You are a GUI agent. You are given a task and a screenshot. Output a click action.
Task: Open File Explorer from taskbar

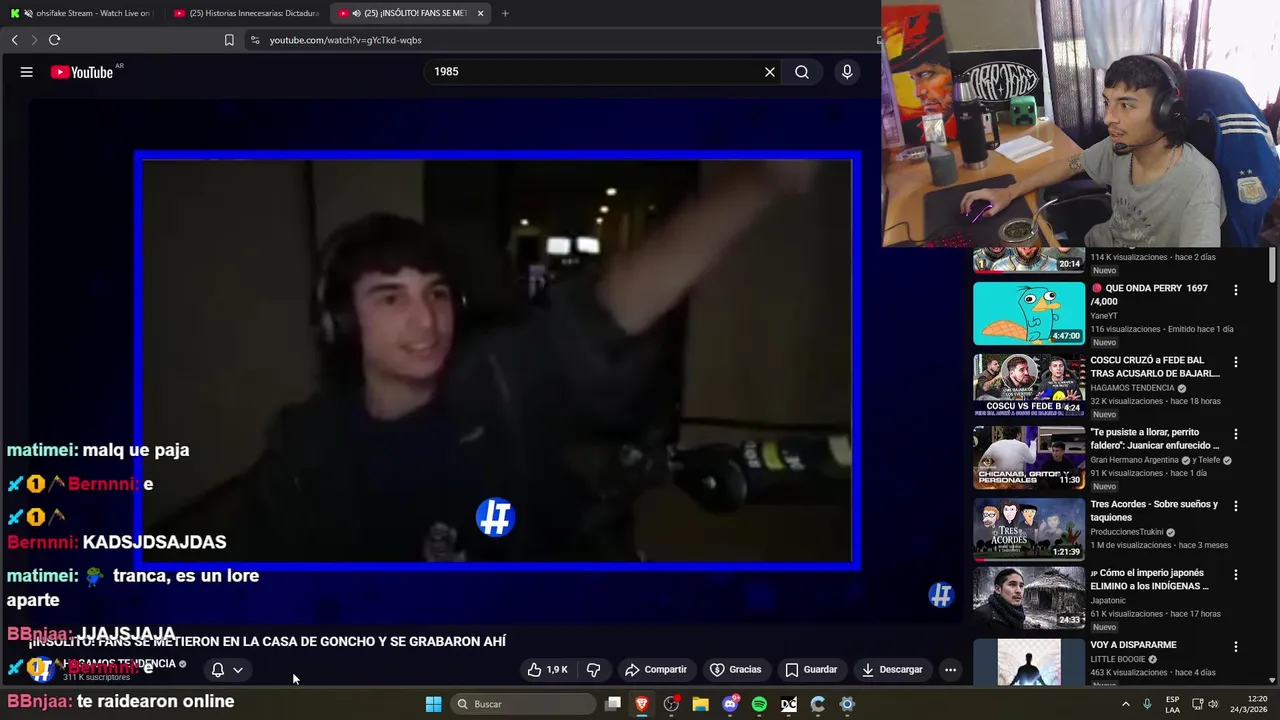tap(700, 704)
